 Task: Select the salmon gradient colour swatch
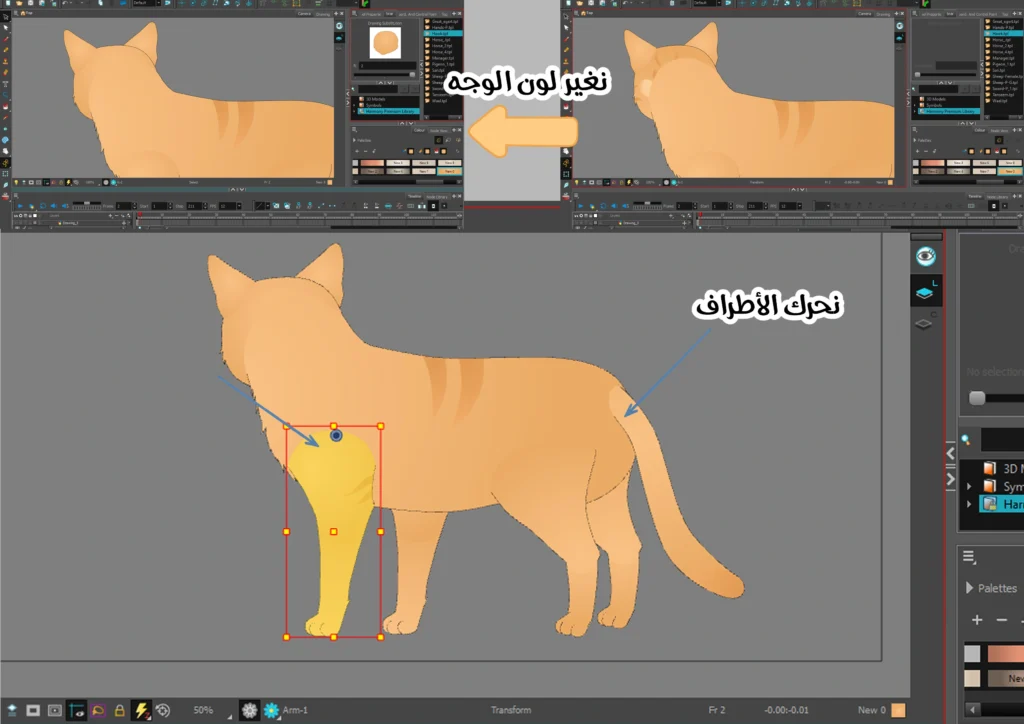coord(1005,653)
